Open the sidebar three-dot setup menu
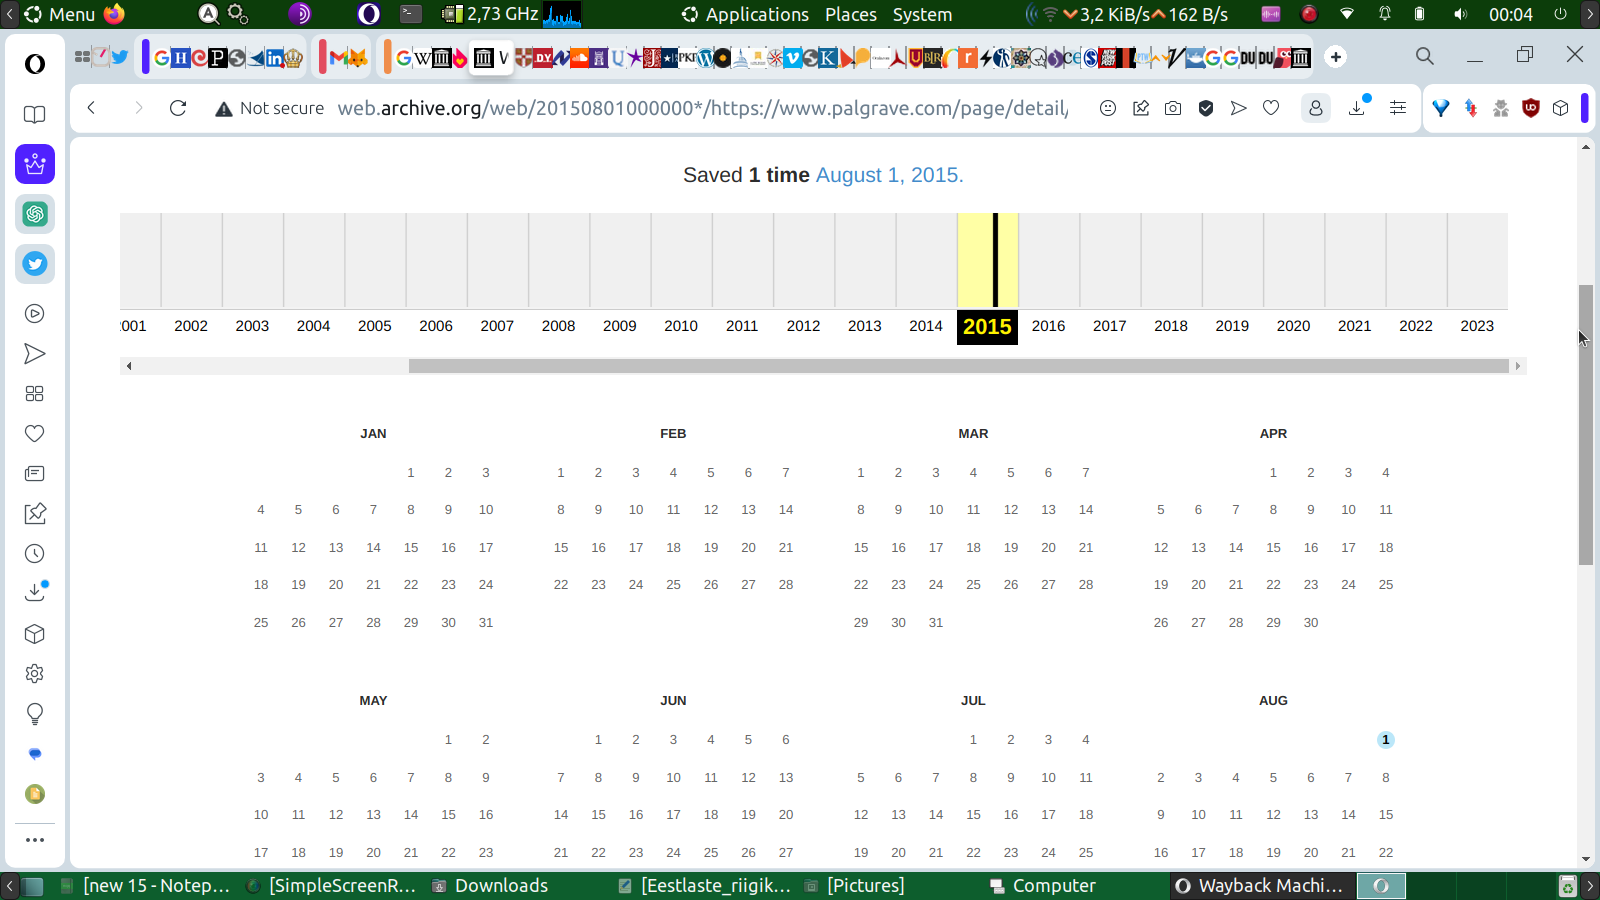 pos(35,840)
